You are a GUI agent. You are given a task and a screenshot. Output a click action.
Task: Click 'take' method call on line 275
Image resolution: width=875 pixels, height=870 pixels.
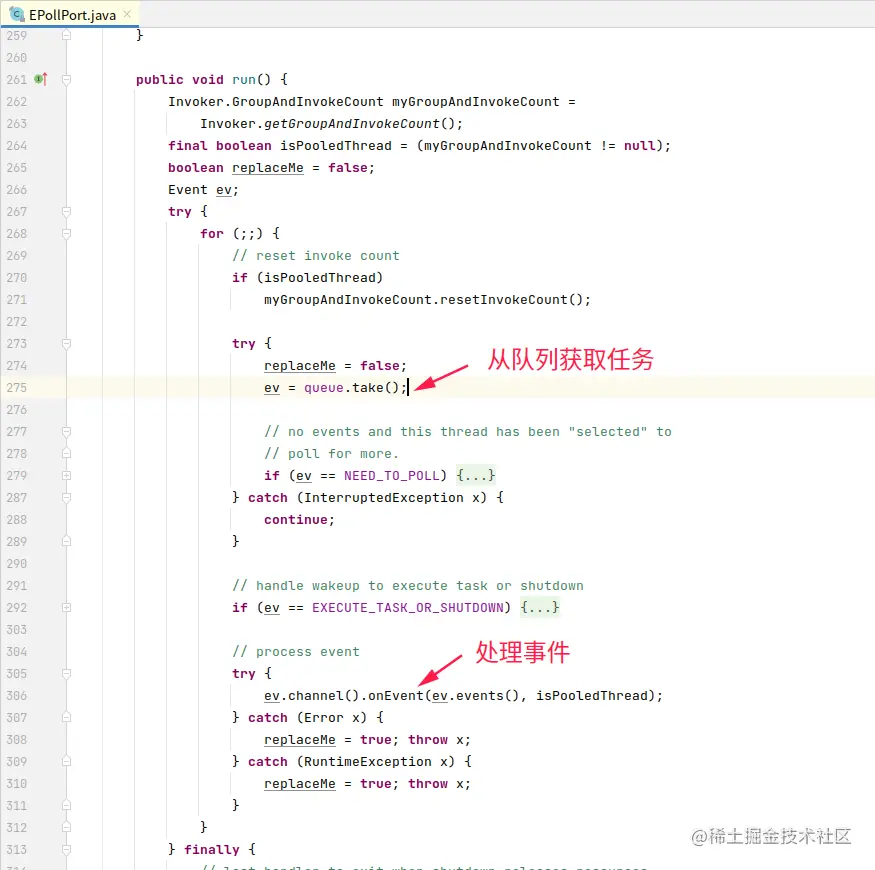368,387
